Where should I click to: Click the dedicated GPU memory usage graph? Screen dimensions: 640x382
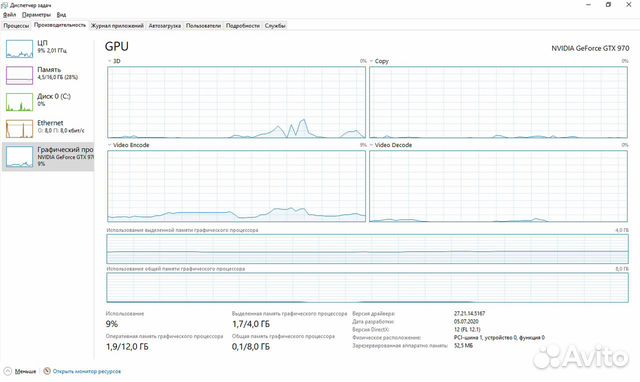tap(367, 249)
